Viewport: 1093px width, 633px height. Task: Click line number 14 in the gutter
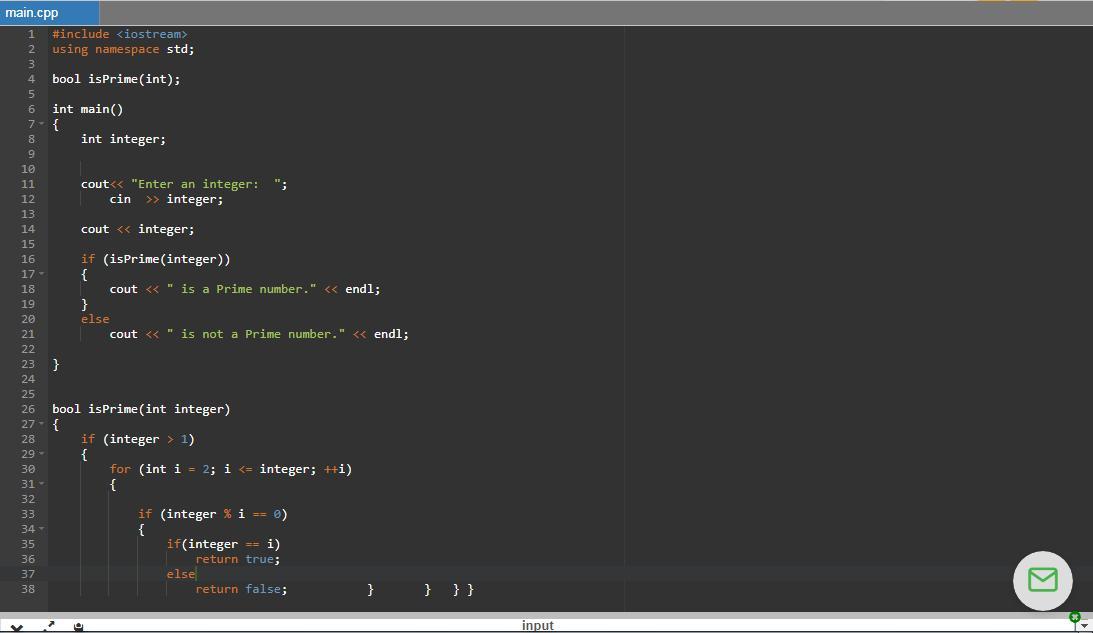click(x=30, y=229)
